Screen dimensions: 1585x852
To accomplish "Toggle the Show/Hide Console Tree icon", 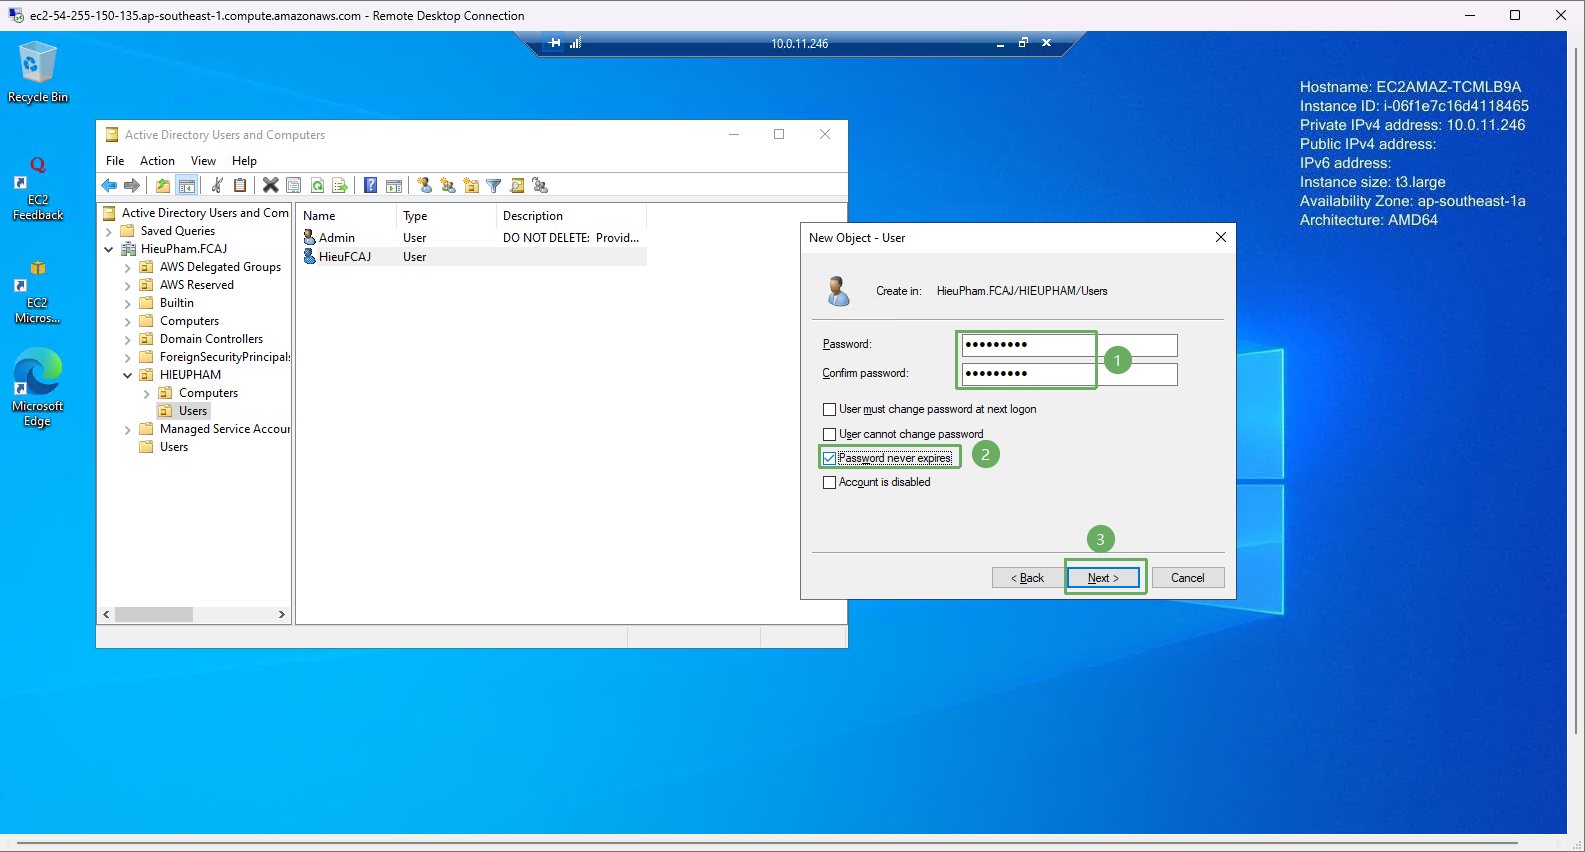I will [186, 185].
